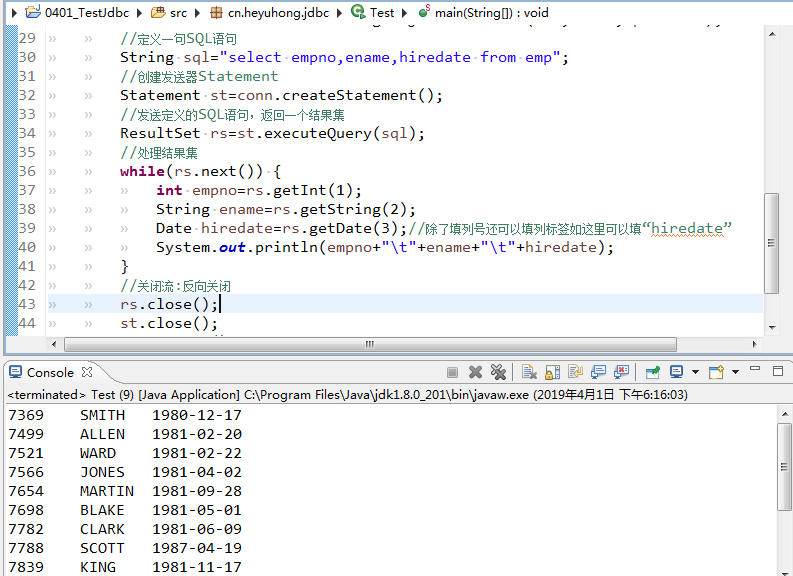Click the 0401_TestJdbc project breadcrumb
Viewport: 793px width, 576px height.
click(87, 13)
